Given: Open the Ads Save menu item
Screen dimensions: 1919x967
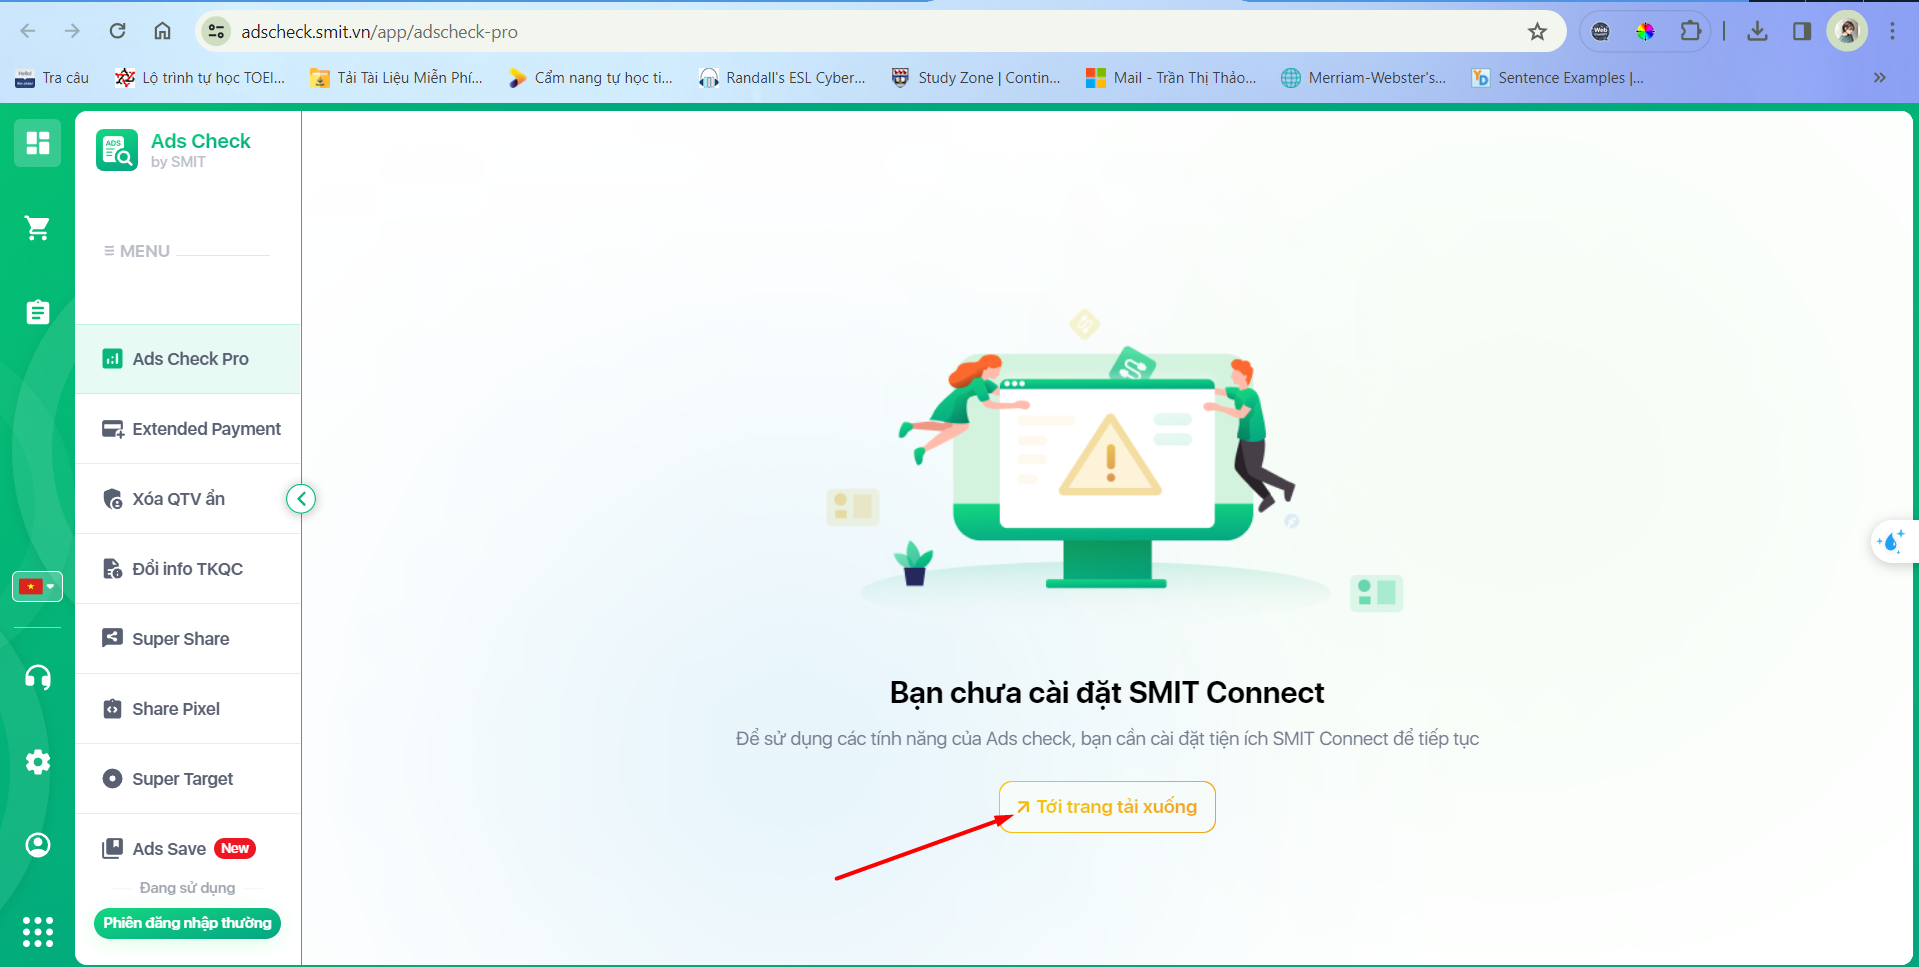Looking at the screenshot, I should [x=170, y=849].
